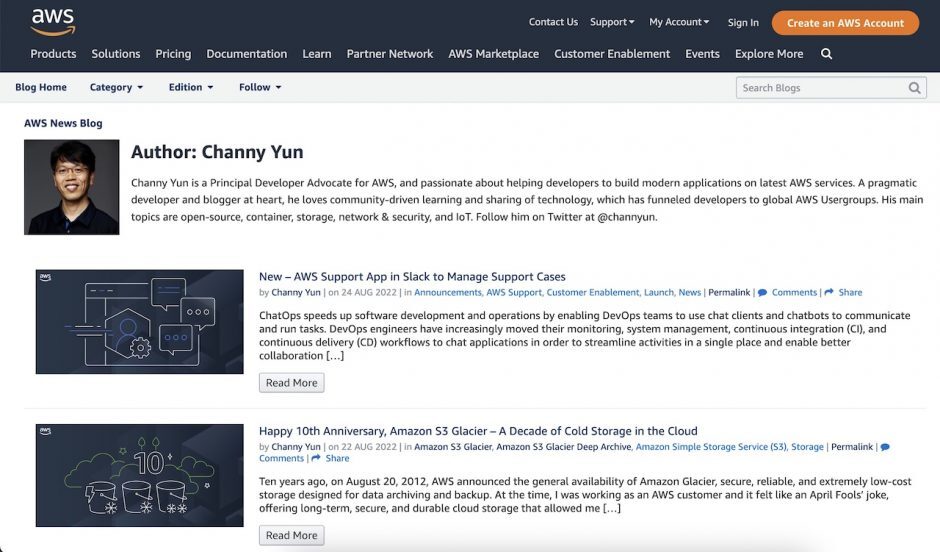Open the S3 Glacier 10th anniversary thumbnail
Viewport: 940px width, 552px height.
[140, 476]
